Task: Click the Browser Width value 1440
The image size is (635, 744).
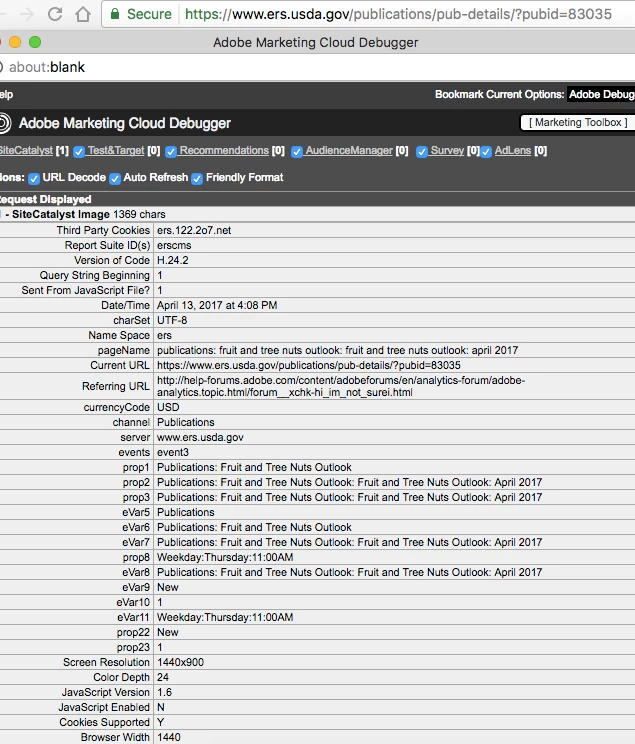Action: (x=168, y=737)
